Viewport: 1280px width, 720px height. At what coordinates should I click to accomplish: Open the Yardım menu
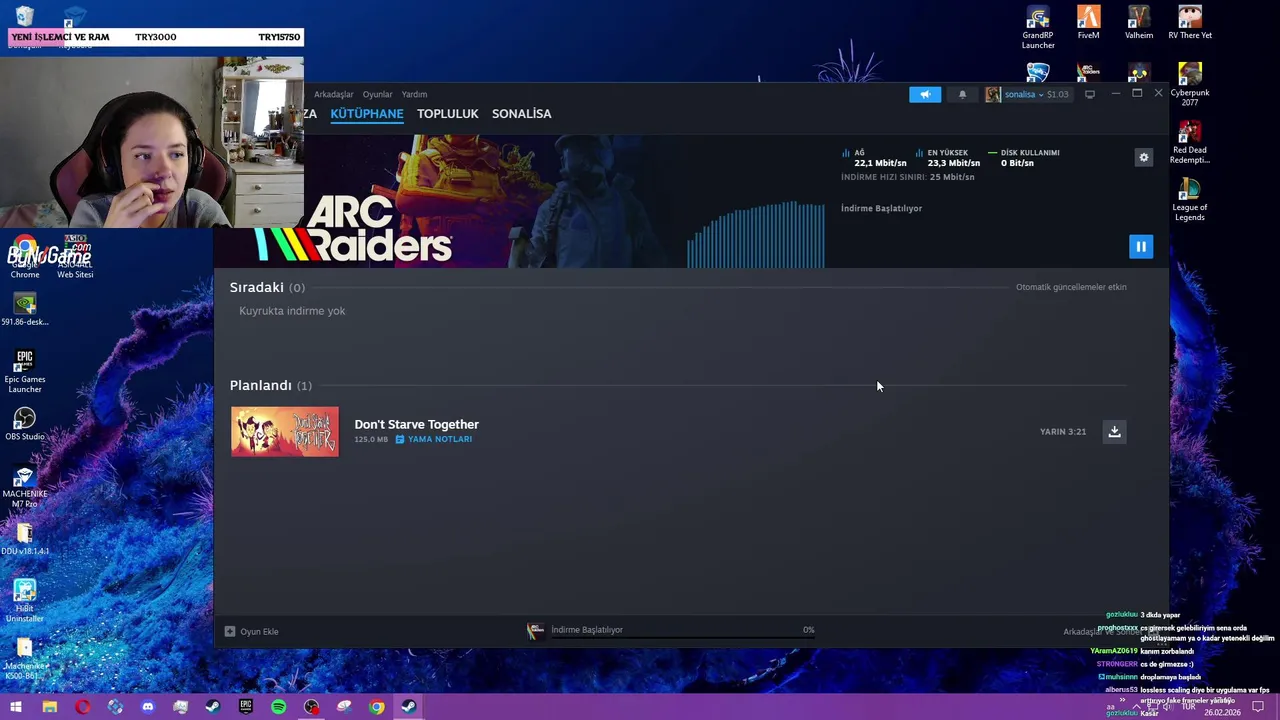click(x=414, y=94)
